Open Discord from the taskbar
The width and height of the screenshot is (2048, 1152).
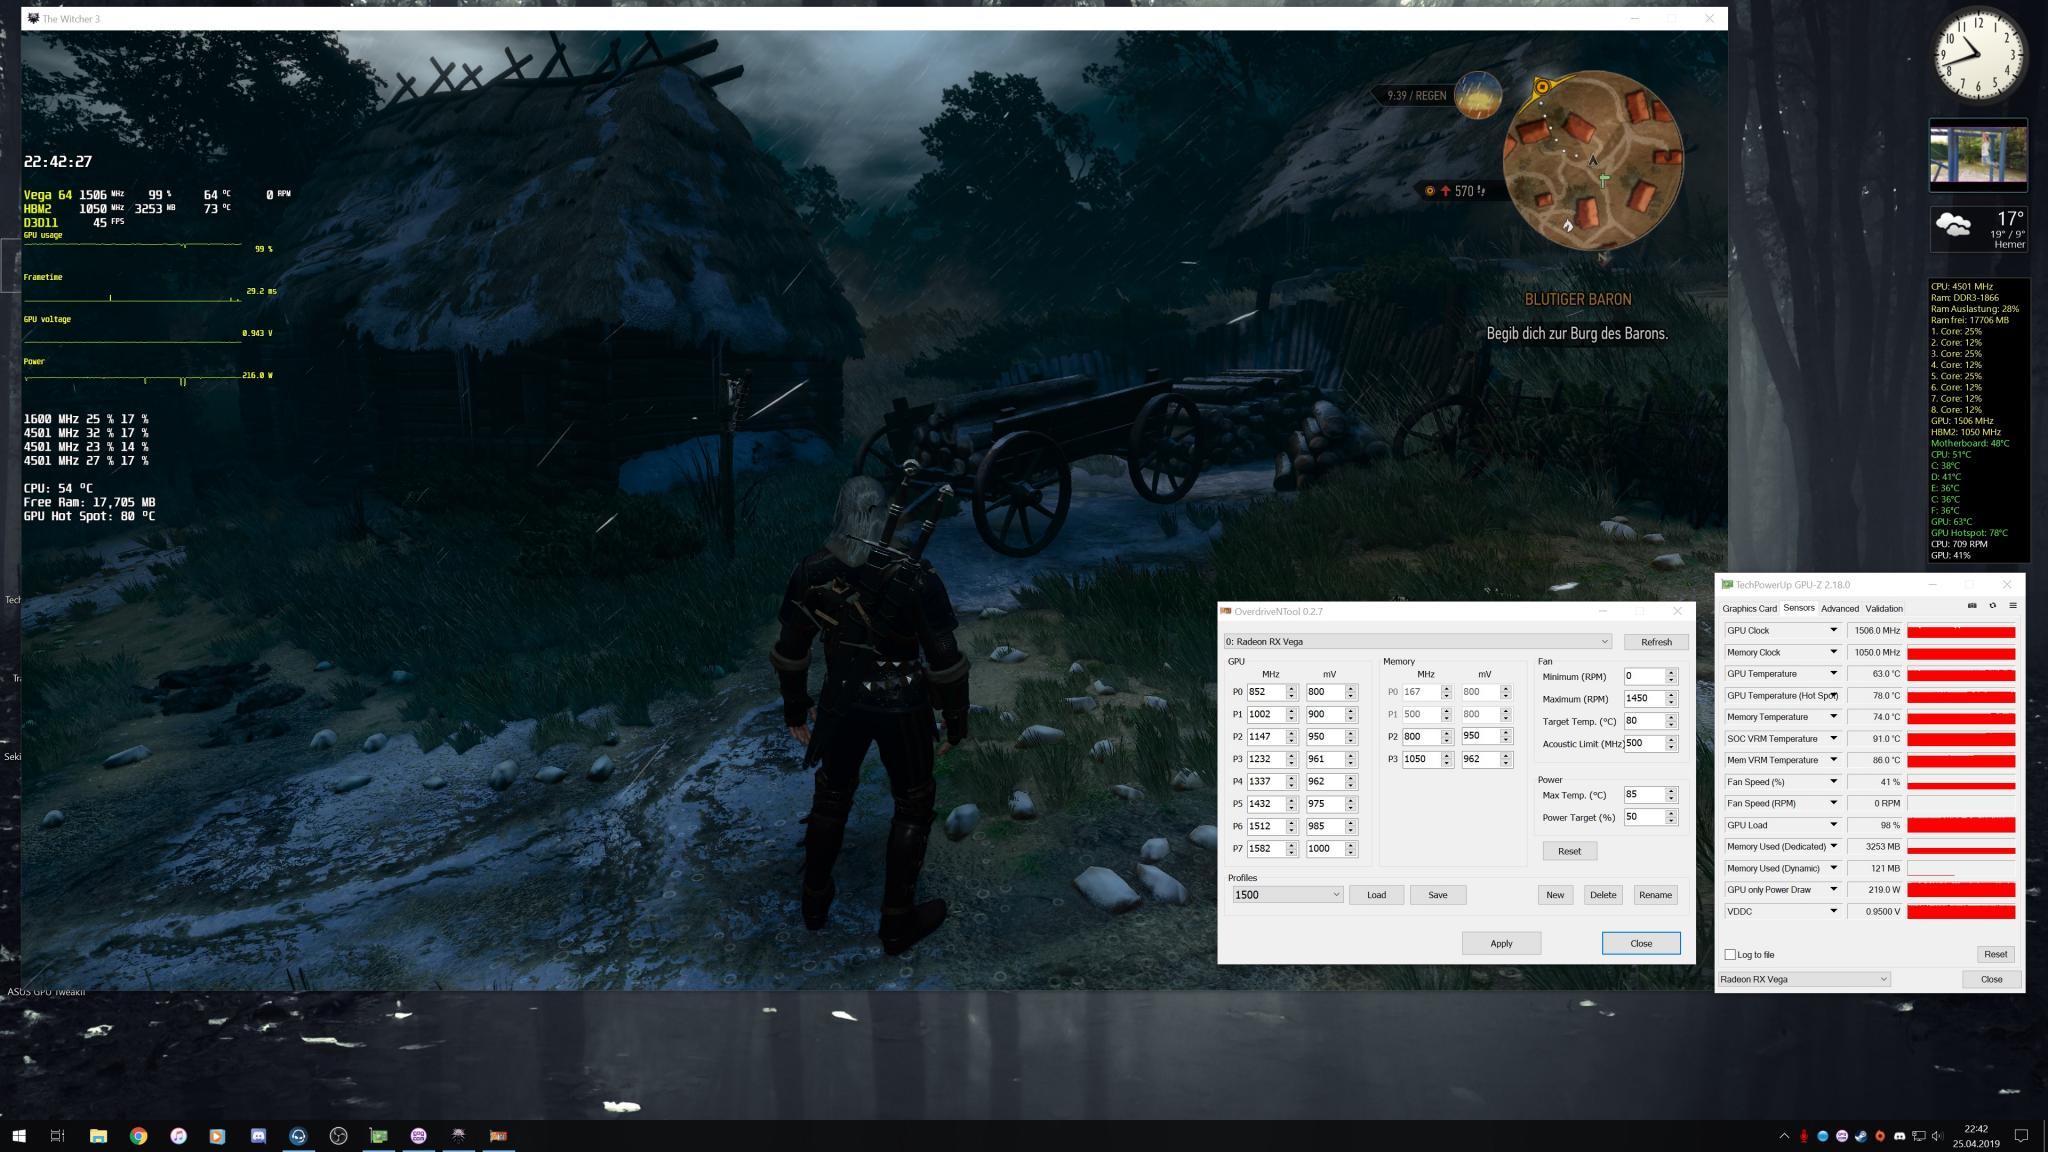pos(258,1136)
